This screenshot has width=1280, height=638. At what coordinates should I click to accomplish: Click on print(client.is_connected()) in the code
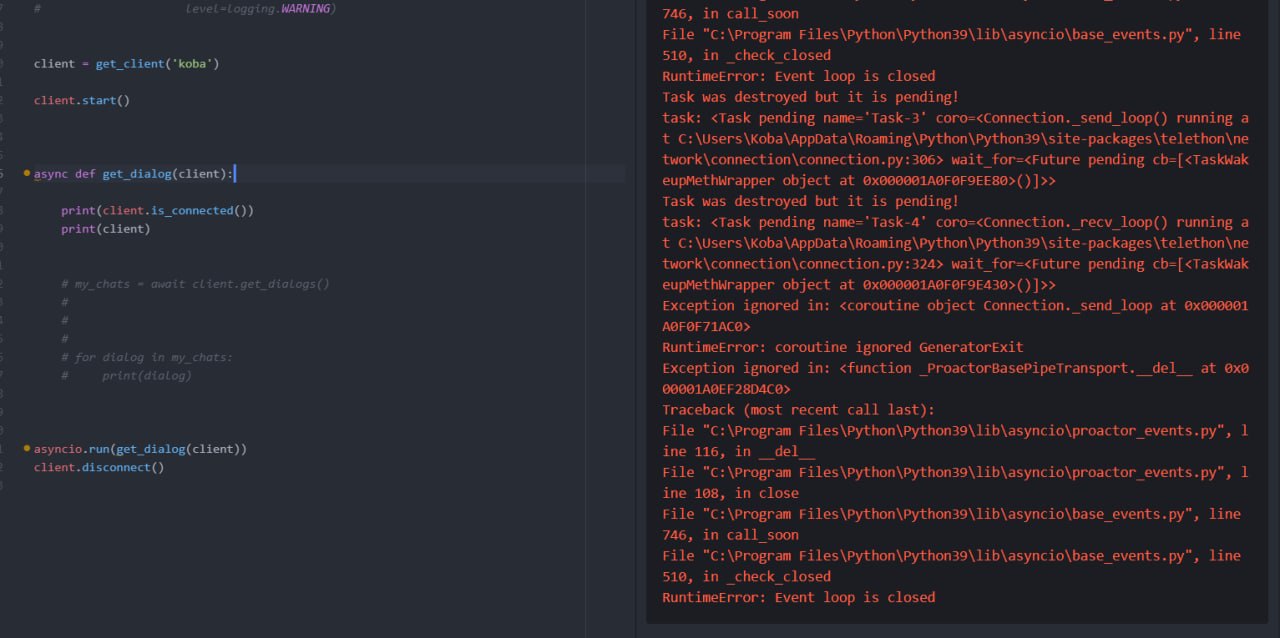coord(157,210)
